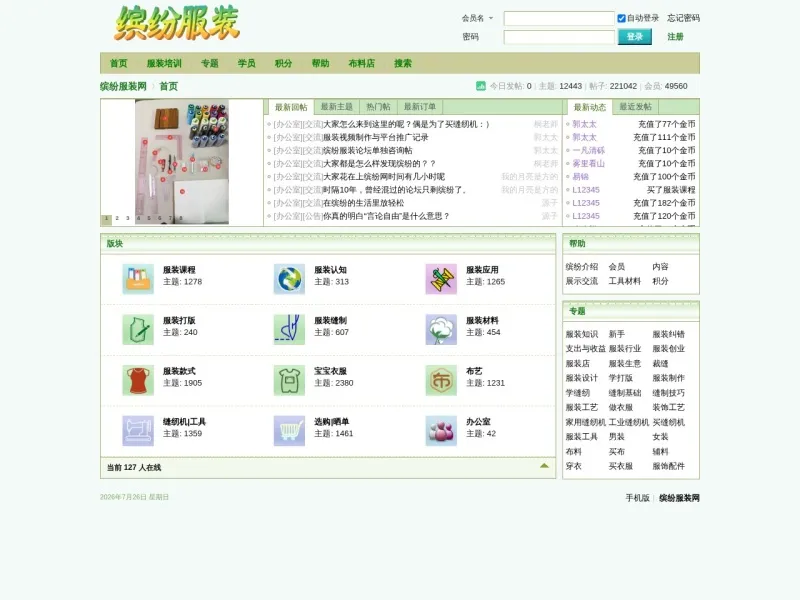Click the 注册 link
This screenshot has height=600, width=800.
[675, 37]
